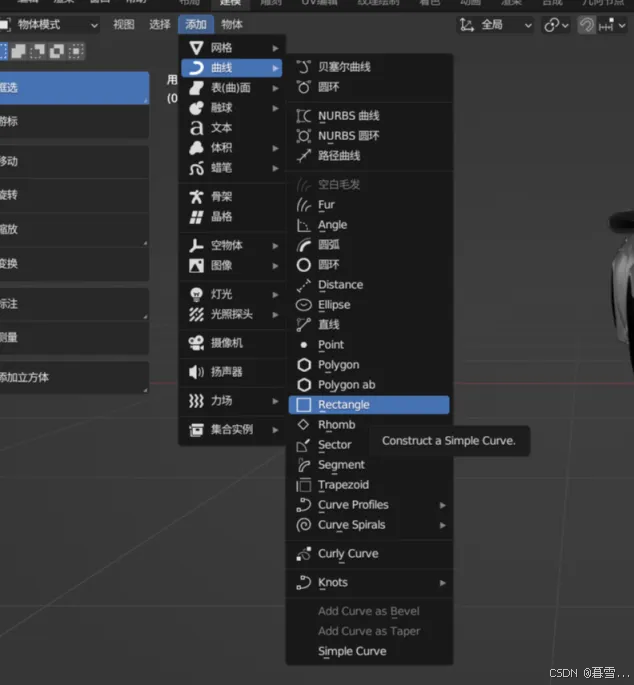Choose subtract selection mode icon
This screenshot has width=634, height=685.
pyautogui.click(x=37, y=51)
